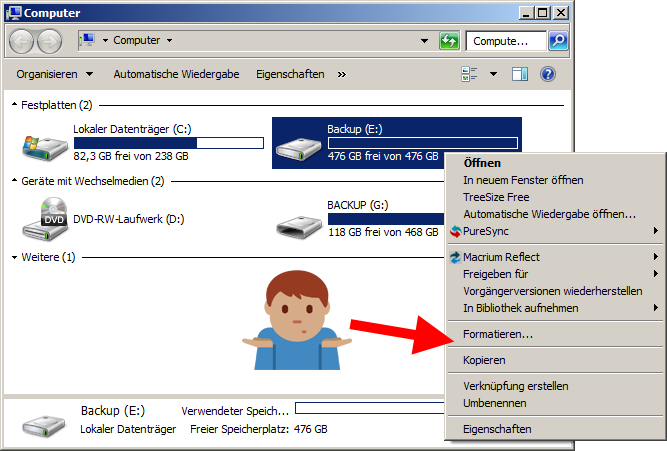Click the Computer title bar icon
667x451 pixels.
[14, 13]
